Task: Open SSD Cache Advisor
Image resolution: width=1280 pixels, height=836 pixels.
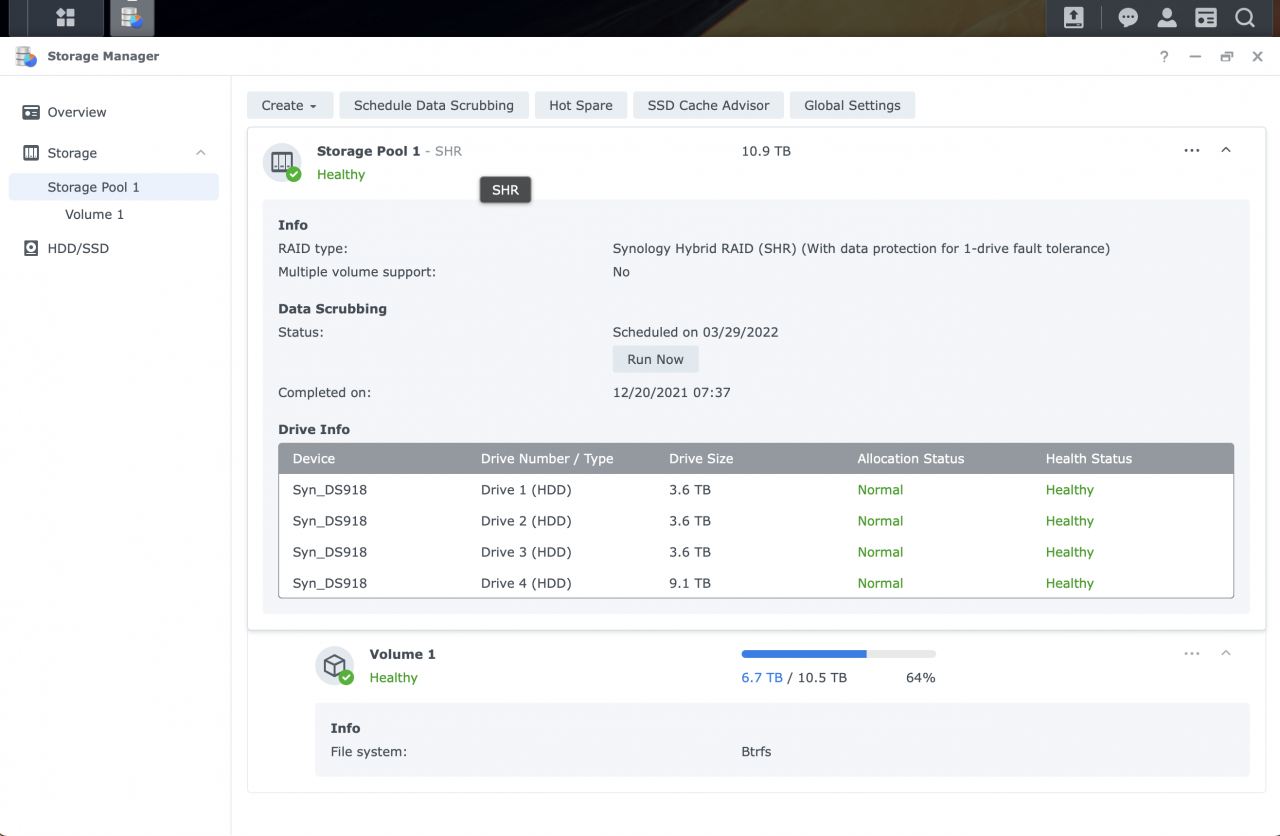Action: (708, 105)
